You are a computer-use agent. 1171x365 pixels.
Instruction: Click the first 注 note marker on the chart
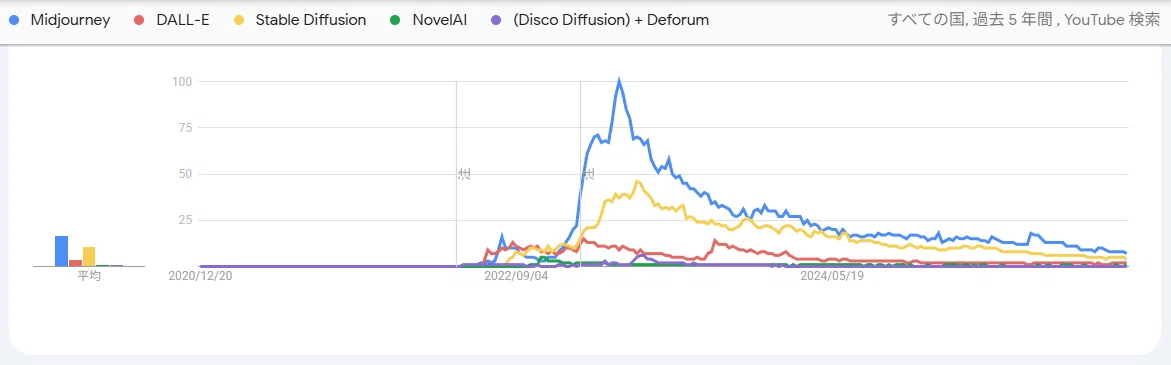point(464,174)
